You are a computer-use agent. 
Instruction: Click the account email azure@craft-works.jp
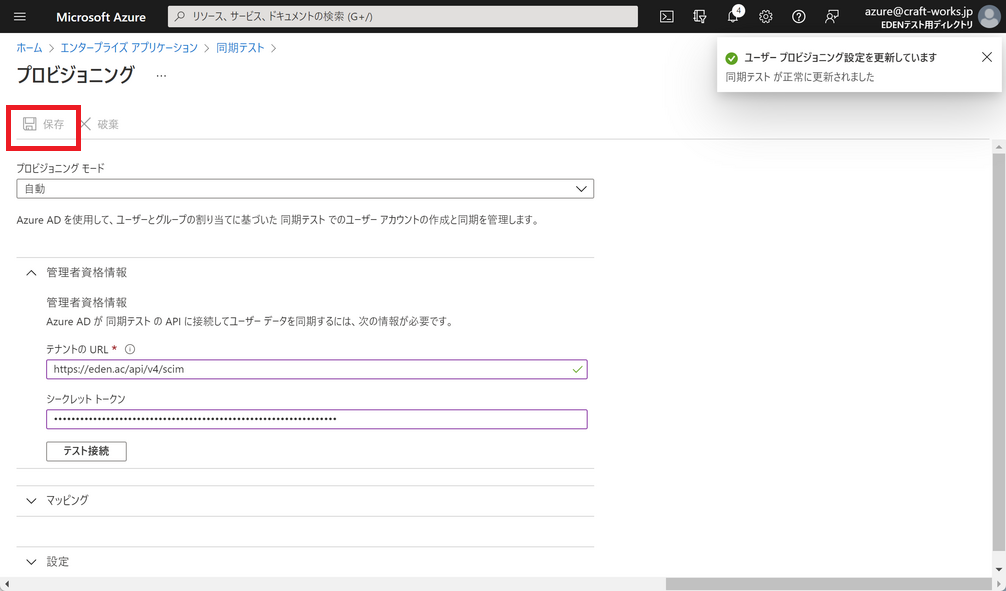[918, 11]
